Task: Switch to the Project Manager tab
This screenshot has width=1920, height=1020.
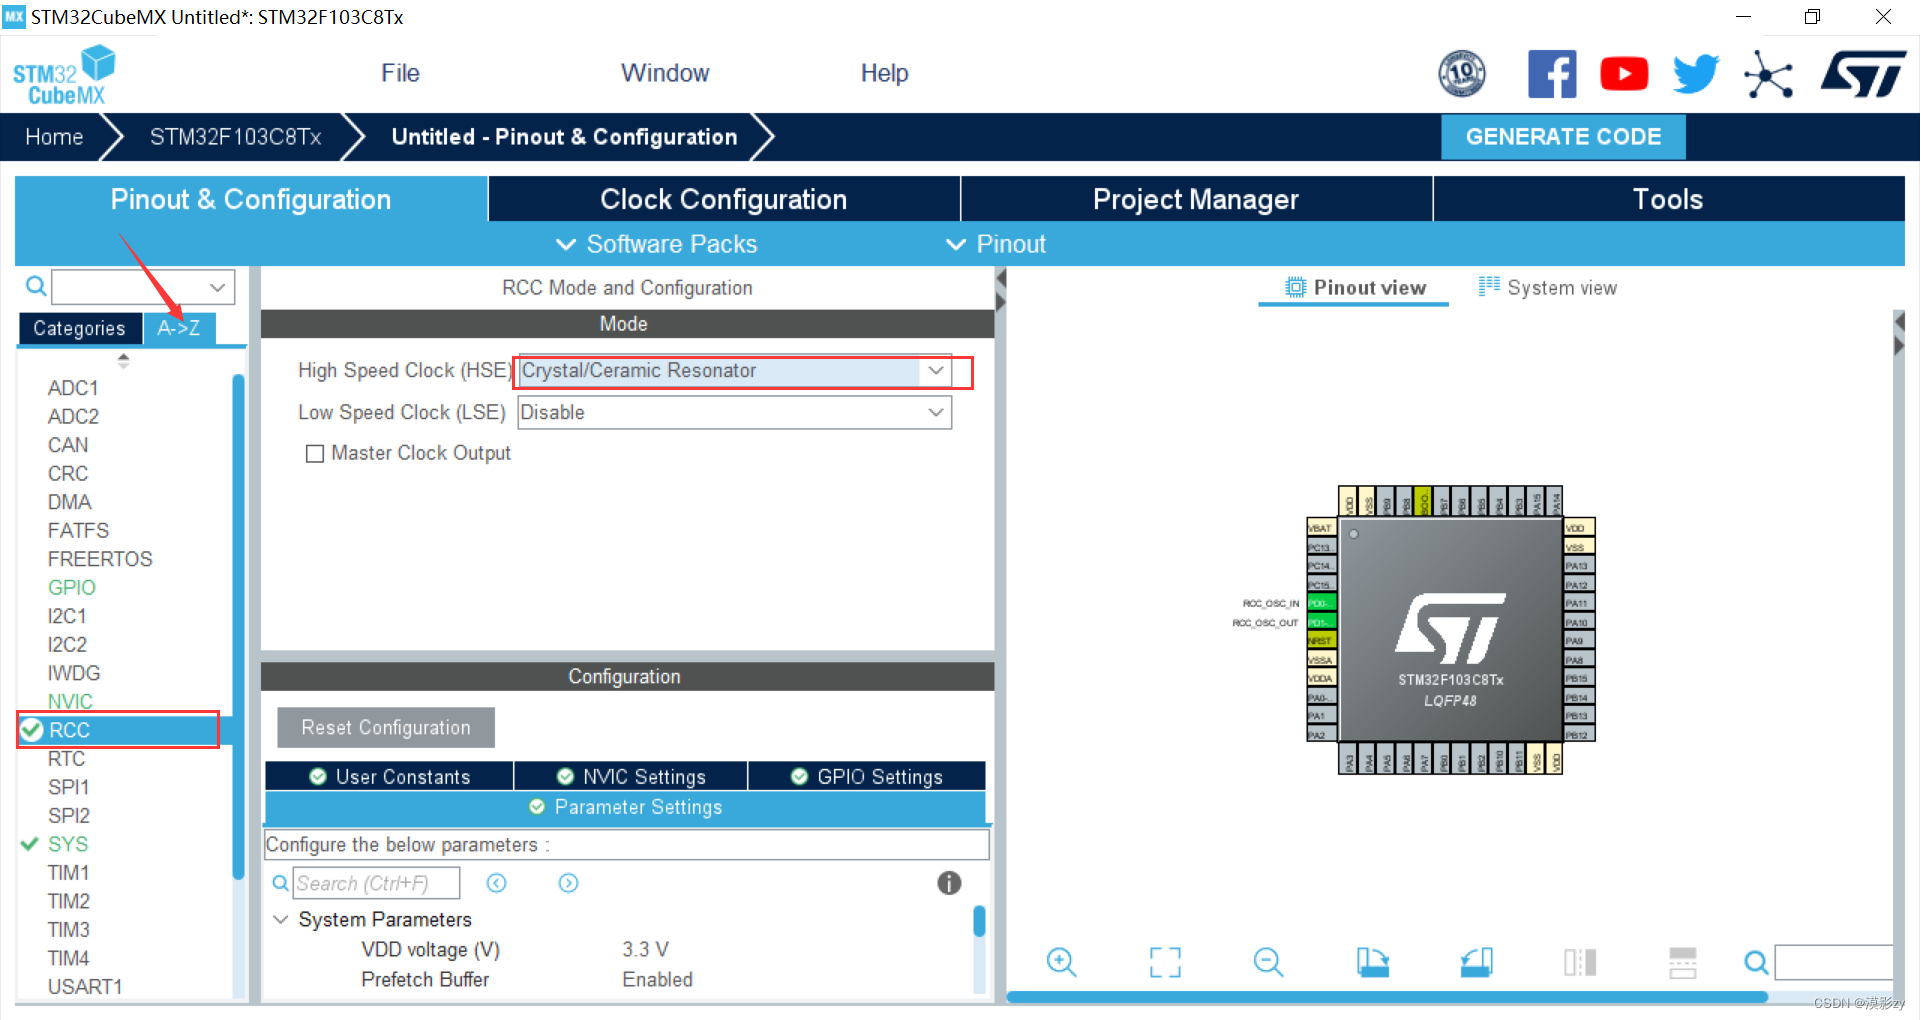Action: pos(1196,199)
